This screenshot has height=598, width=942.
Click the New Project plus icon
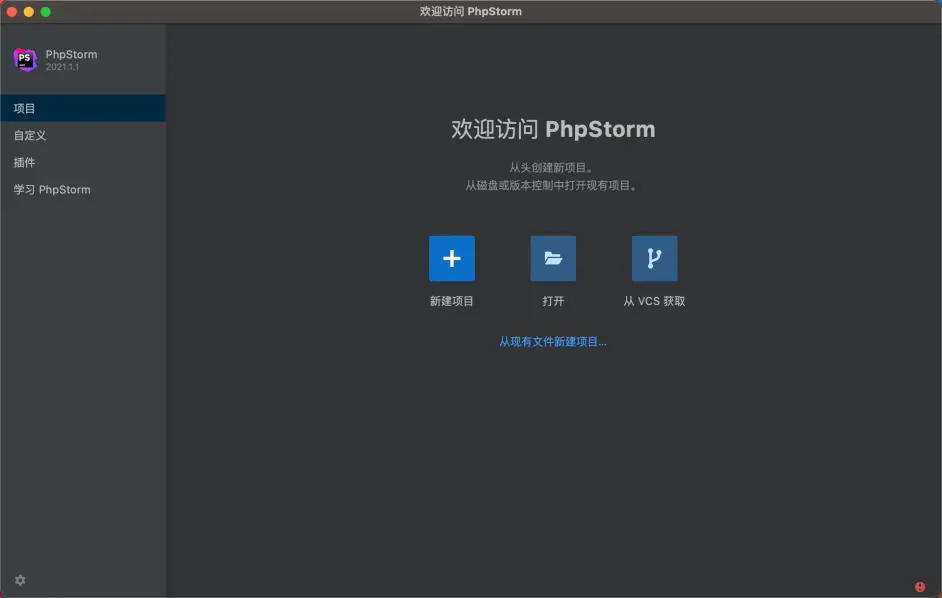coord(452,258)
